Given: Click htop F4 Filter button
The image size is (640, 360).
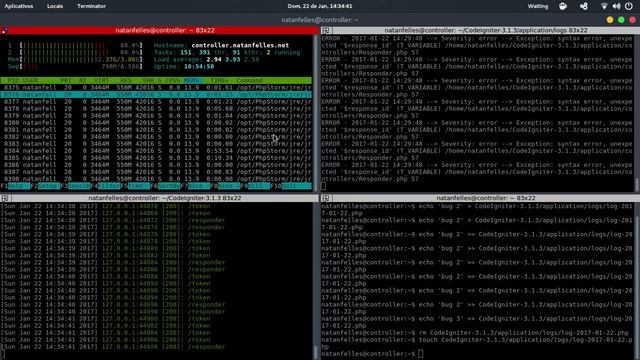Looking at the screenshot, I should click(106, 186).
